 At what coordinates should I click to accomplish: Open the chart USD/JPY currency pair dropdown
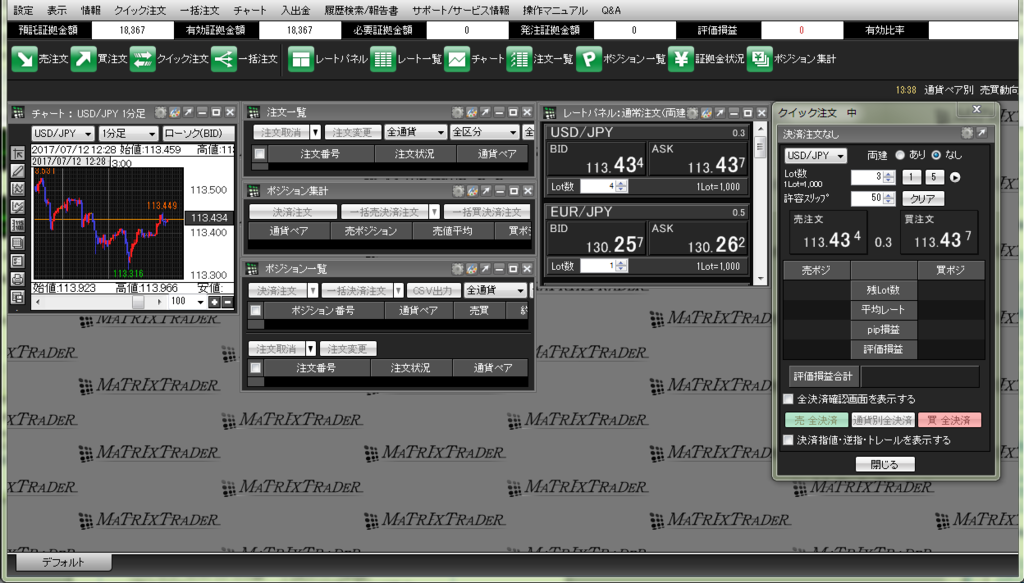(x=63, y=133)
